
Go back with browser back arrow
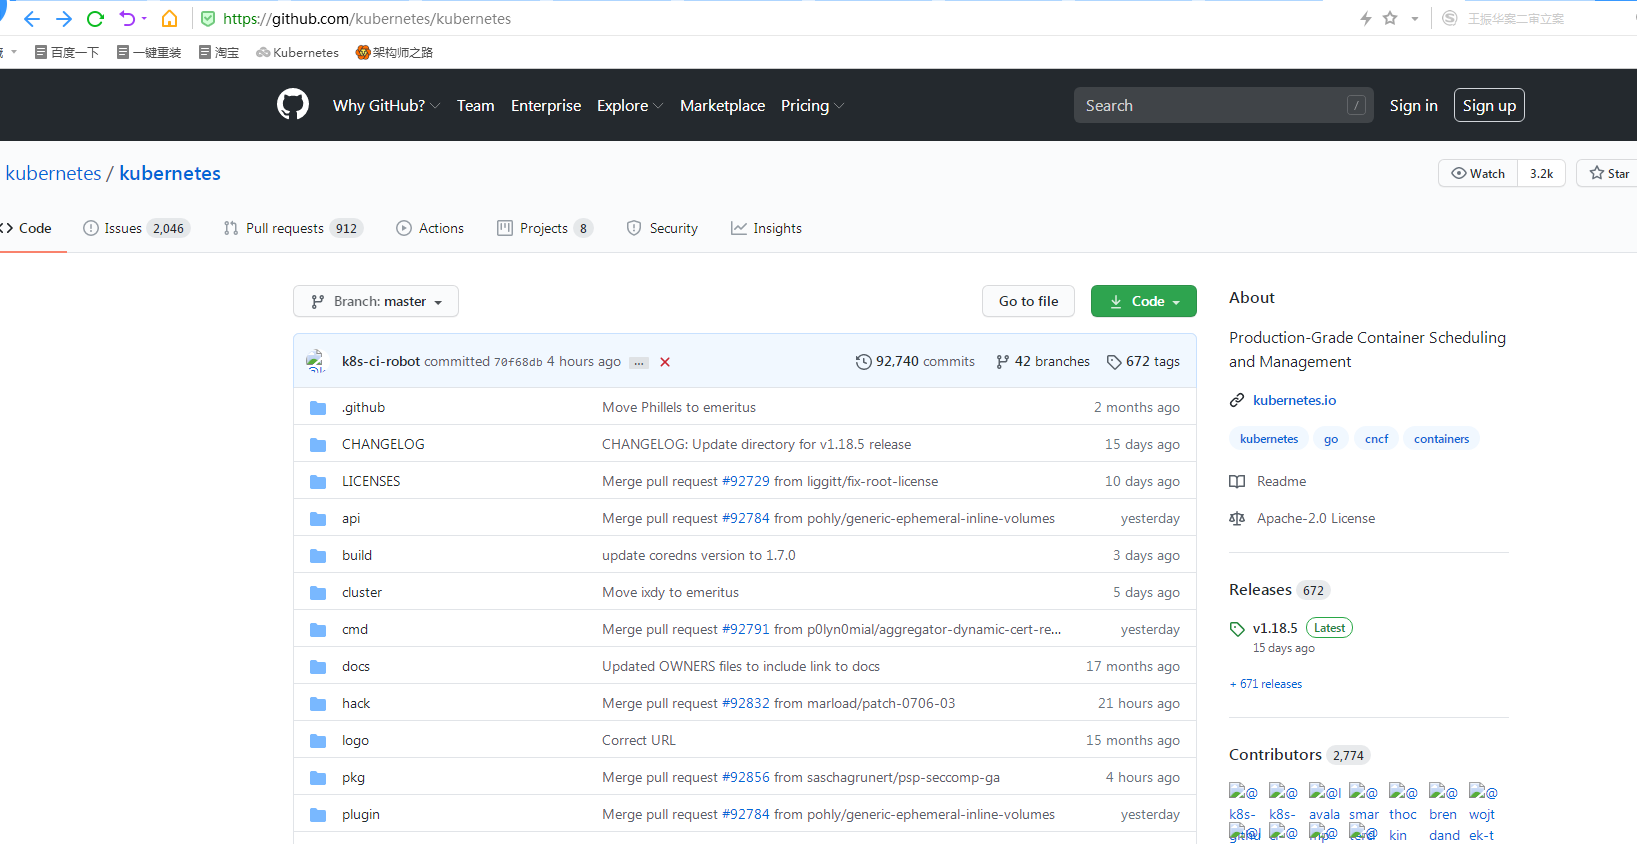tap(32, 19)
